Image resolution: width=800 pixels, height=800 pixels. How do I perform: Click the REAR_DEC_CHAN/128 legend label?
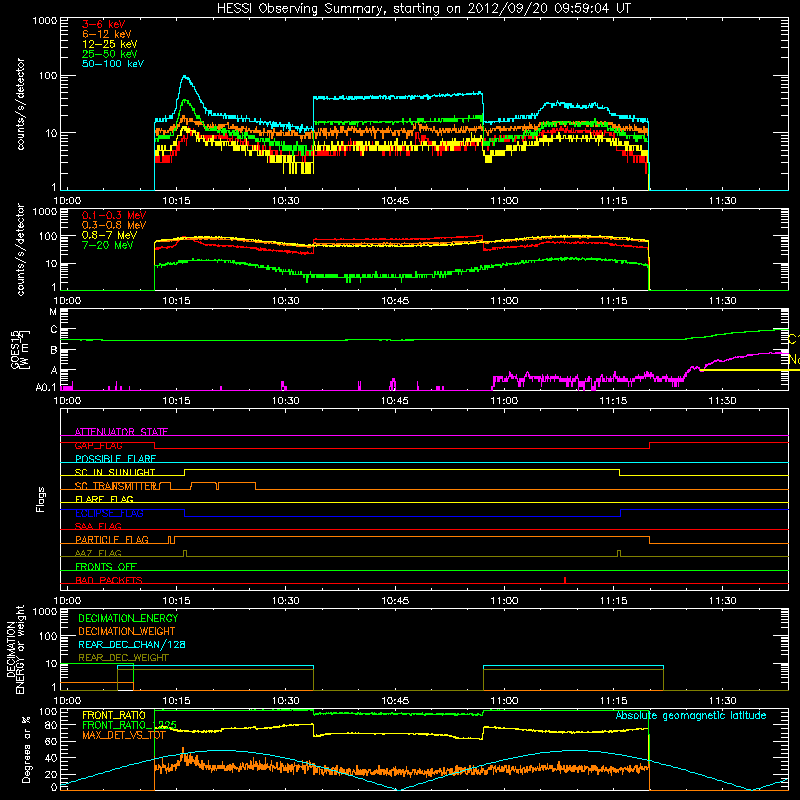[x=132, y=644]
